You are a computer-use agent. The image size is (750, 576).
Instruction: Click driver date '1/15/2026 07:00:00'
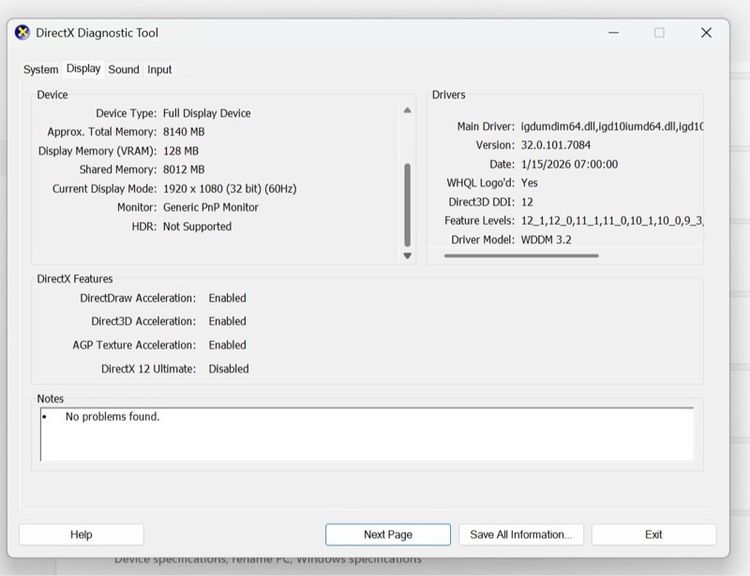coord(569,165)
